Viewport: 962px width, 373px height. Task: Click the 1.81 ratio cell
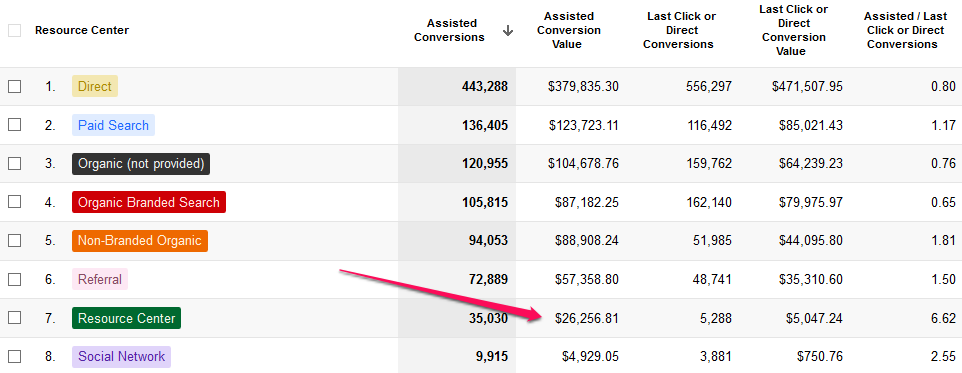(x=944, y=240)
